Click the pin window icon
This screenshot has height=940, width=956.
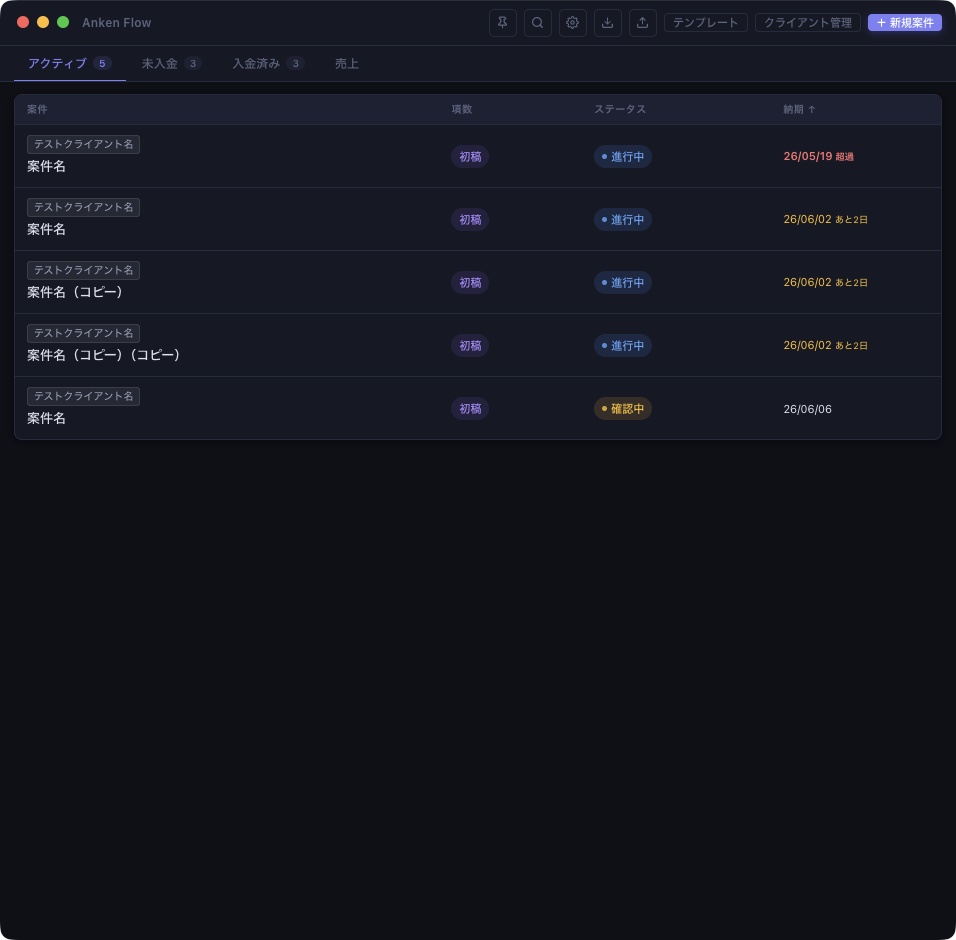[x=502, y=23]
